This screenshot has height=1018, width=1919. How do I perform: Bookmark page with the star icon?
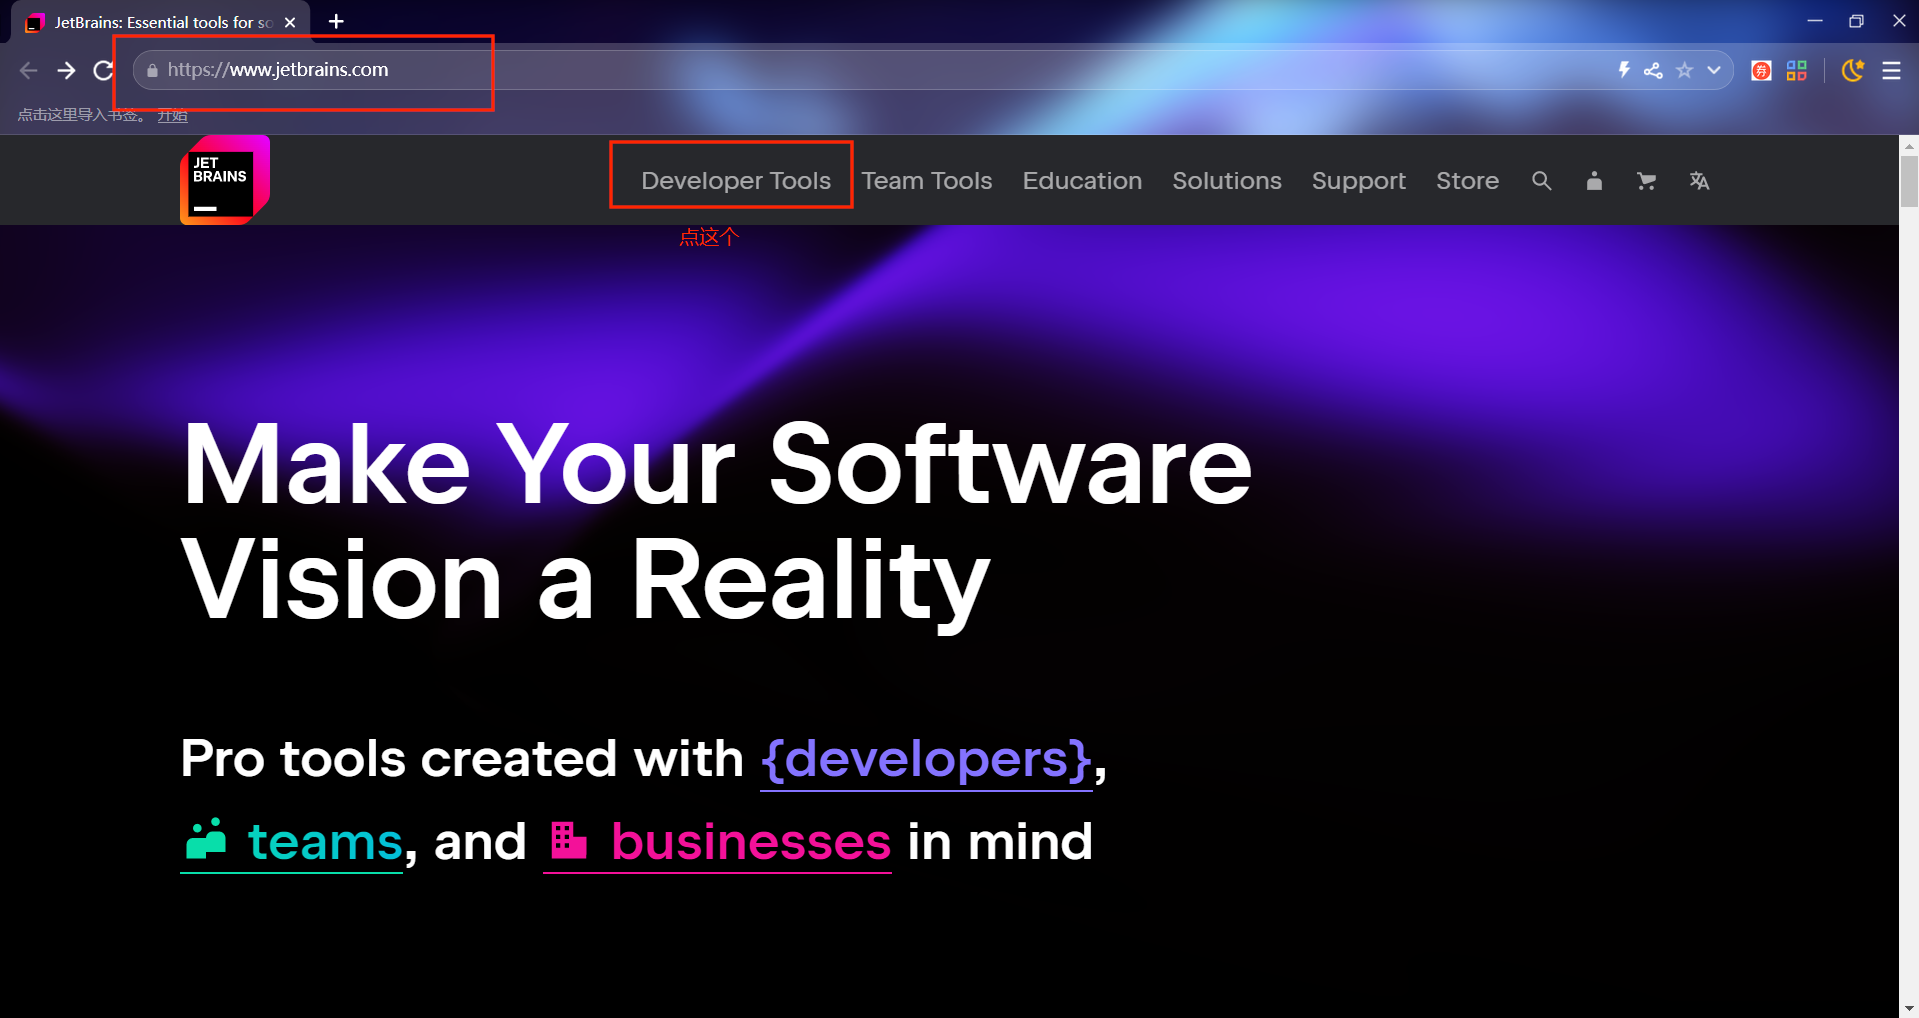point(1685,70)
